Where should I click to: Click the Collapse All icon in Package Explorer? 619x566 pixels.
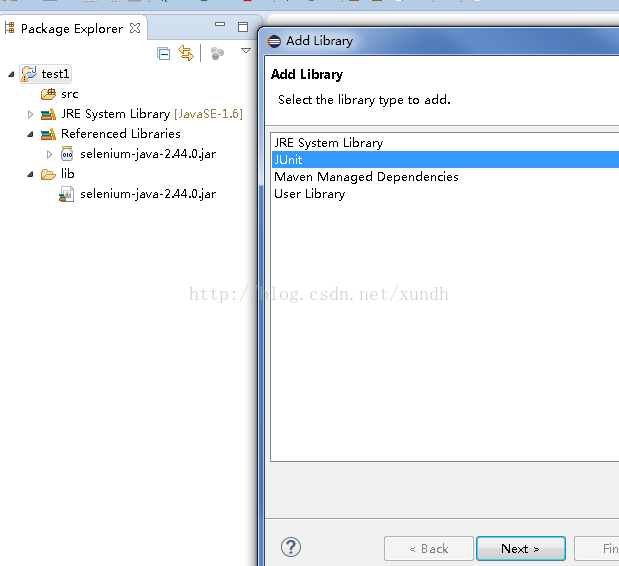[x=163, y=53]
